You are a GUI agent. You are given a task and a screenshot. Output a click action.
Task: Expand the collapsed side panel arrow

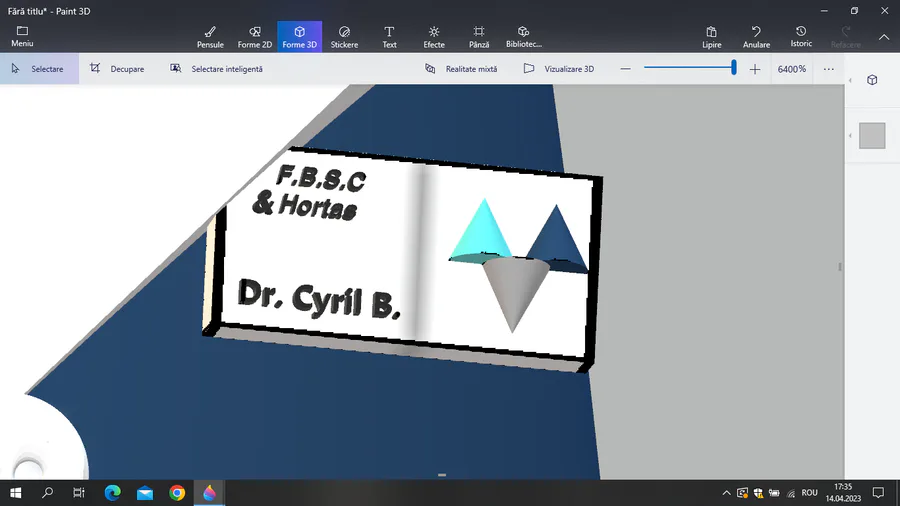[850, 80]
